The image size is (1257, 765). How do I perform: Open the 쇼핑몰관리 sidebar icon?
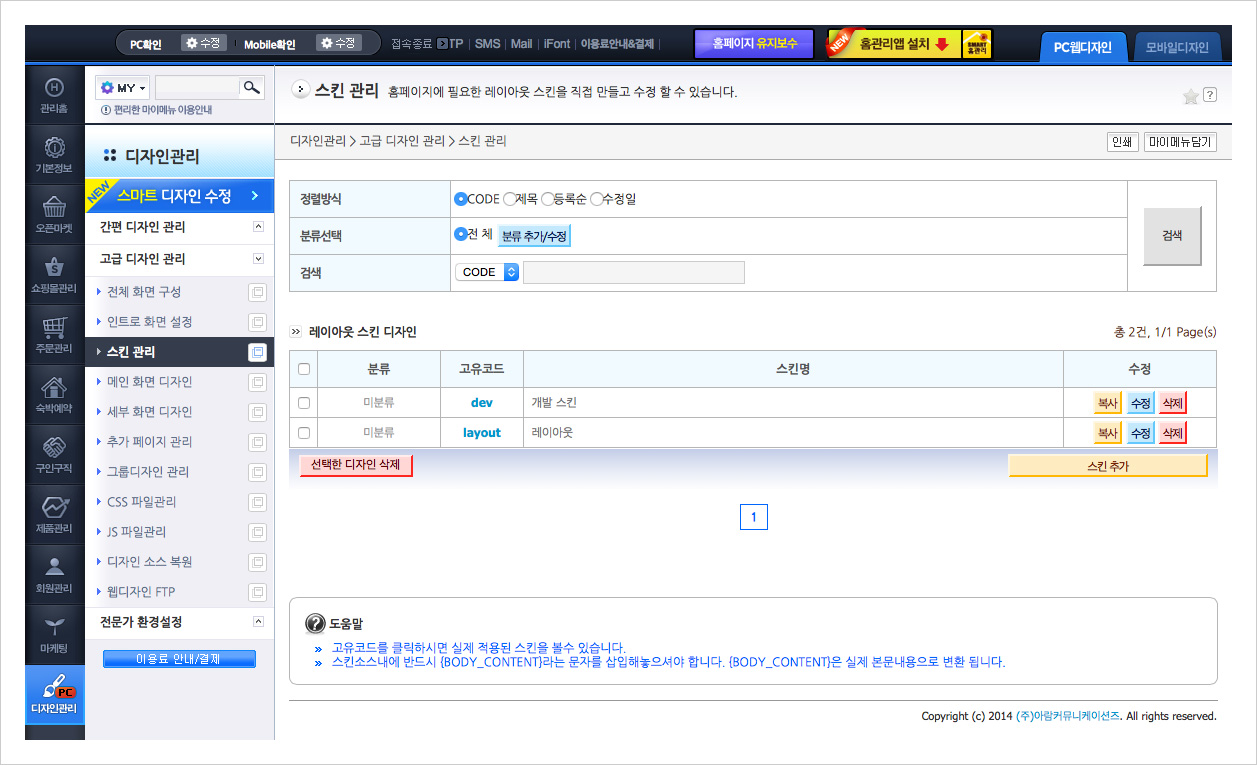[x=55, y=264]
